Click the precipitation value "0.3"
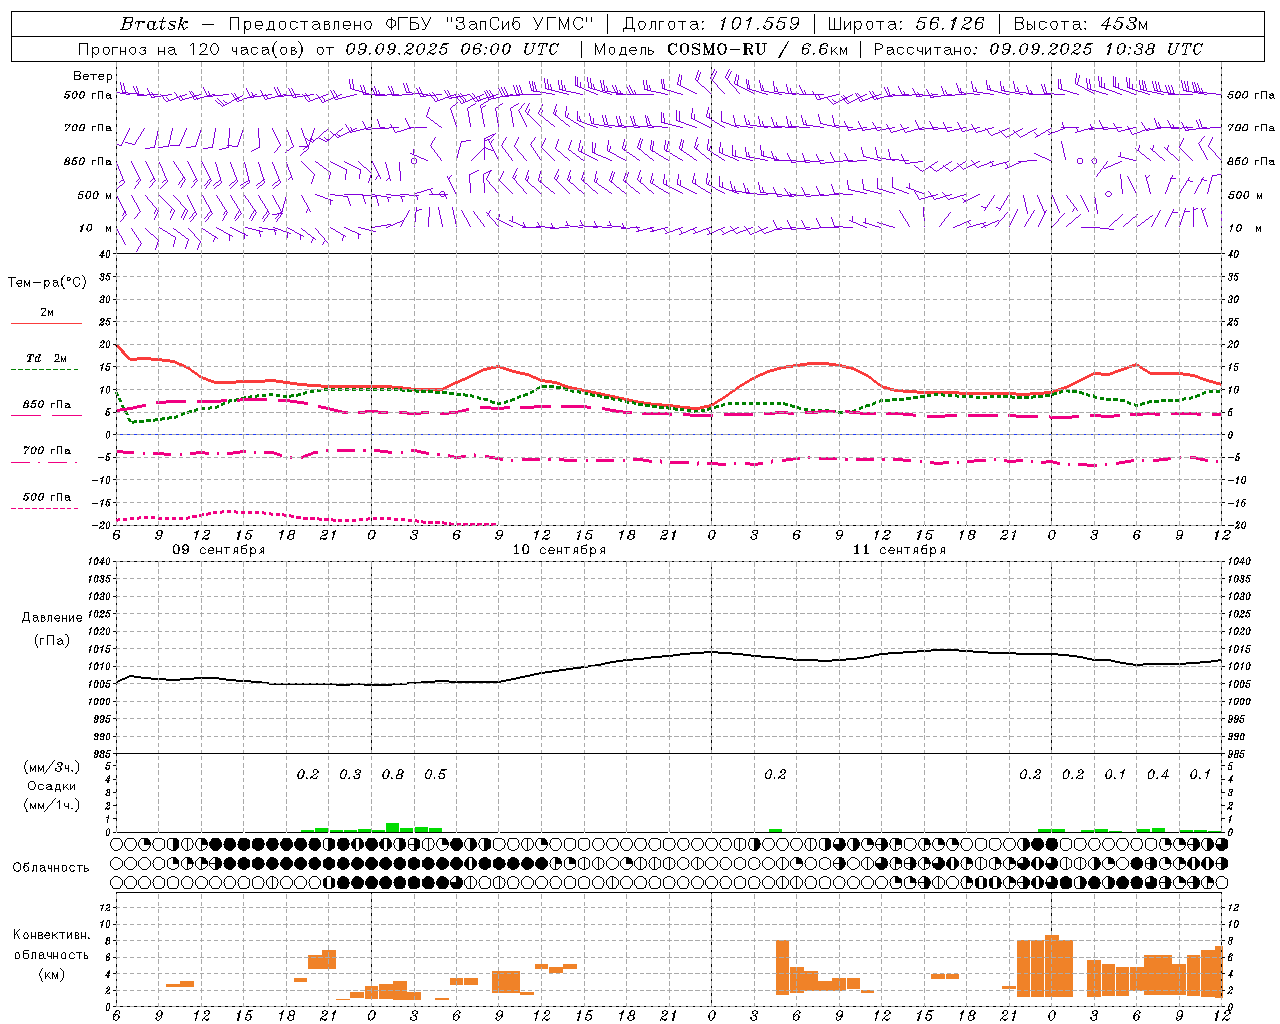Viewport: 1280px width, 1024px height. tap(350, 775)
